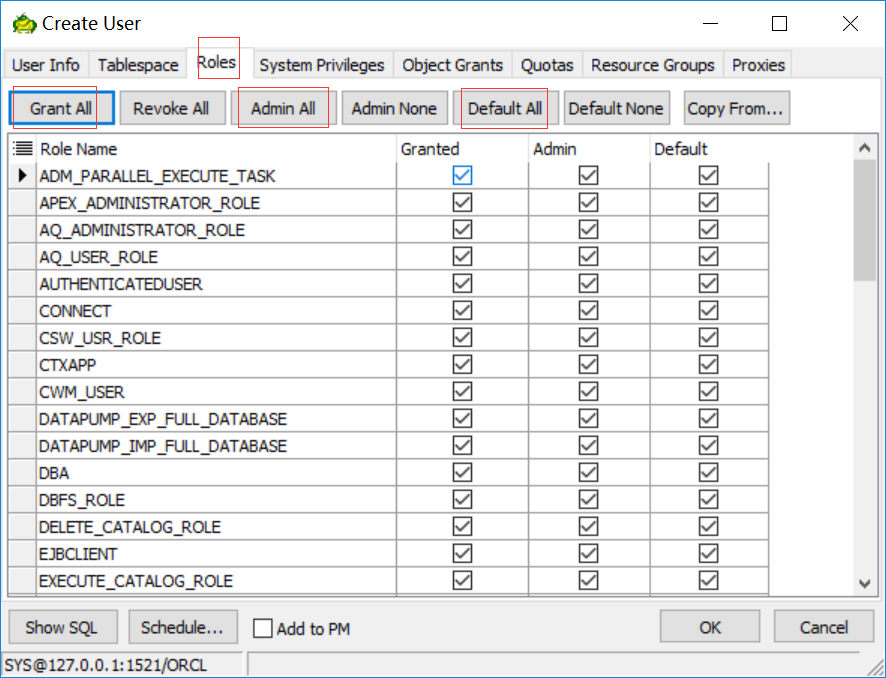Enable the Add to PM checkbox
The image size is (886, 678).
[263, 628]
